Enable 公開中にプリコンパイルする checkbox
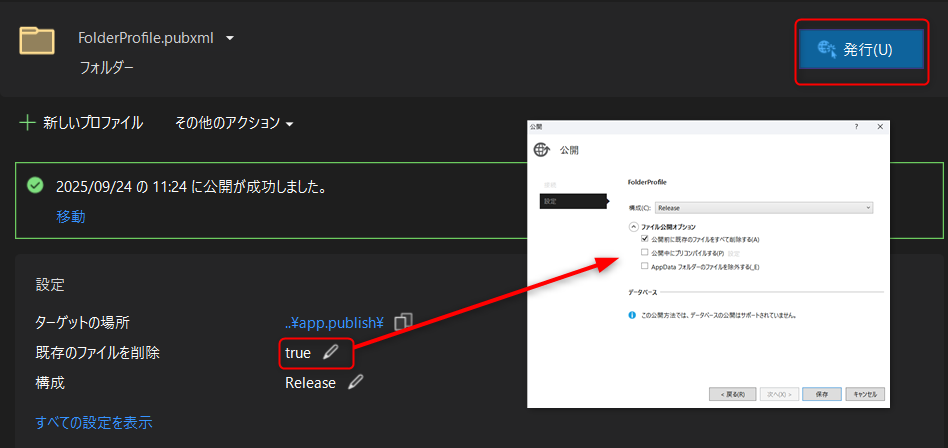This screenshot has height=448, width=948. [645, 253]
